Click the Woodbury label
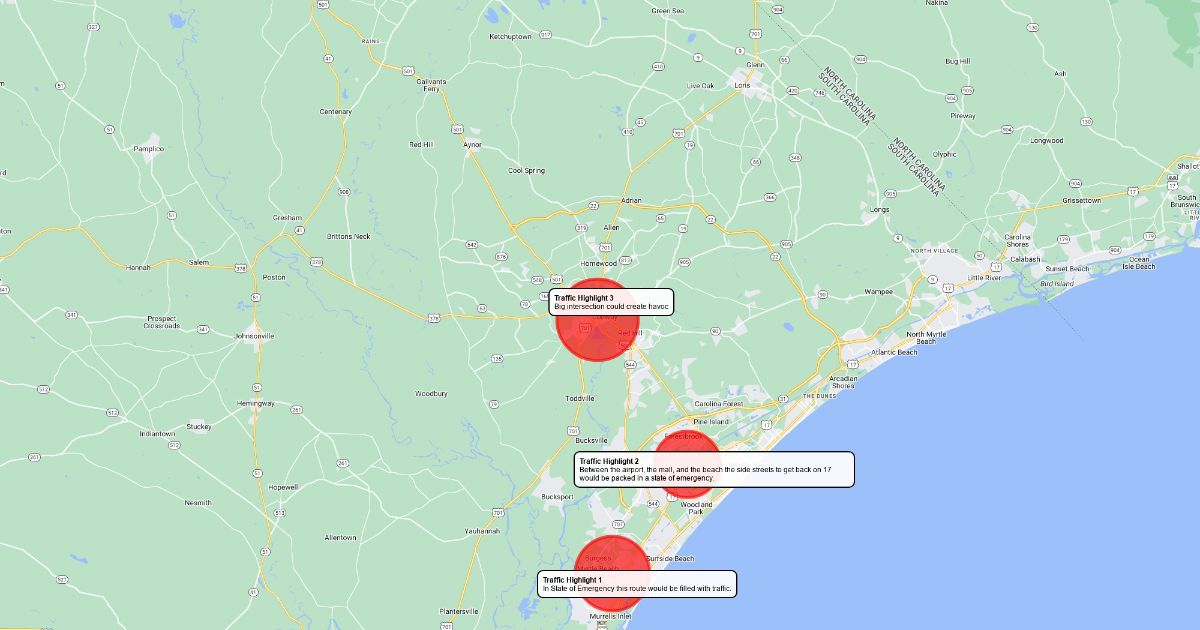 click(x=432, y=394)
